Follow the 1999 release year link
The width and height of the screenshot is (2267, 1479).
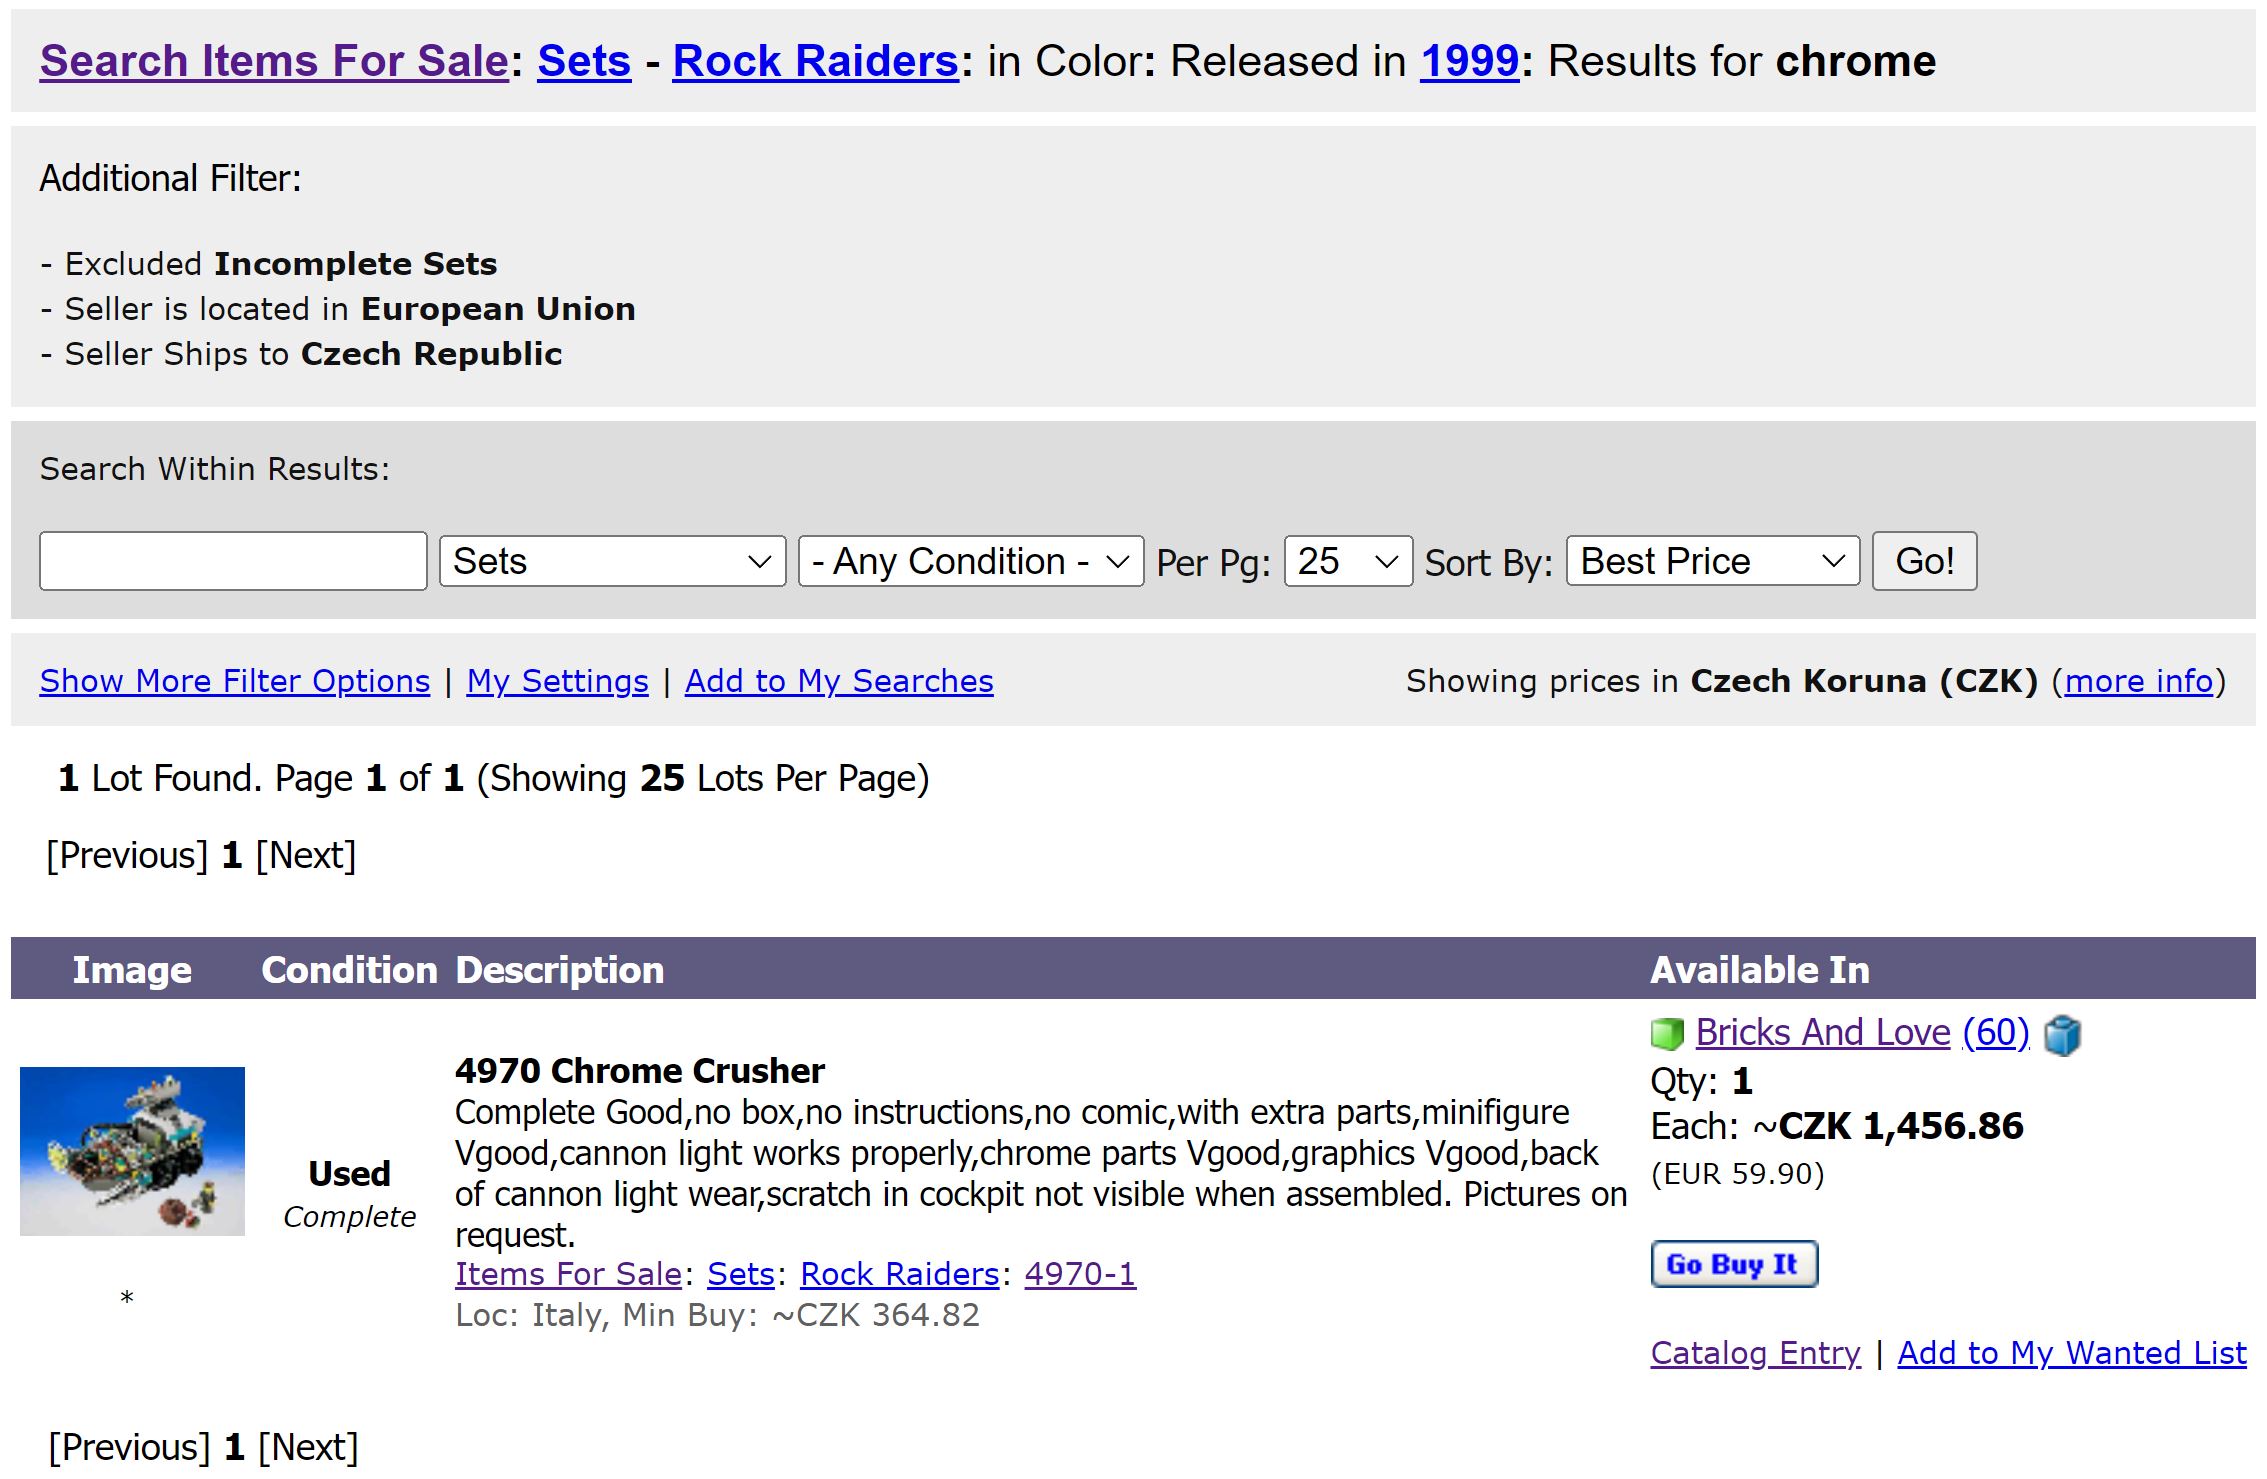tap(1470, 61)
